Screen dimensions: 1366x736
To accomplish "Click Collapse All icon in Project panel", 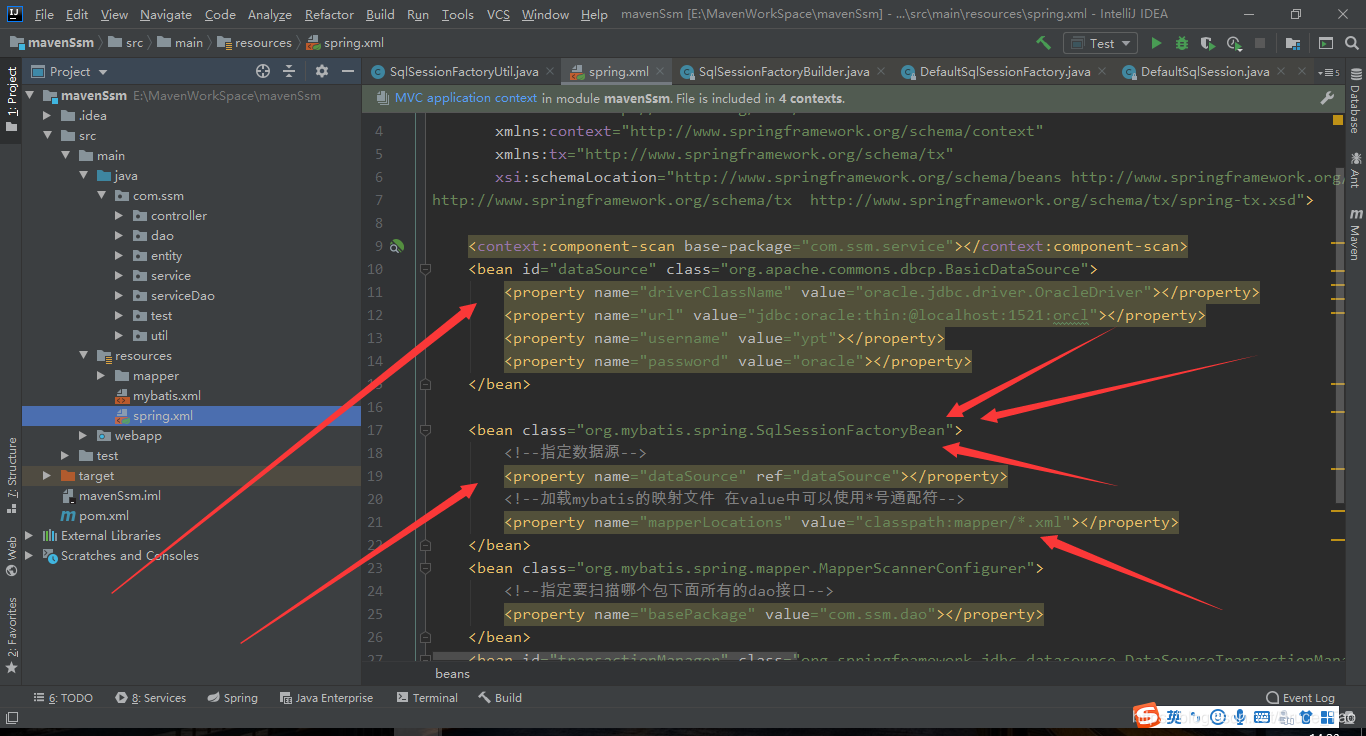I will click(289, 71).
